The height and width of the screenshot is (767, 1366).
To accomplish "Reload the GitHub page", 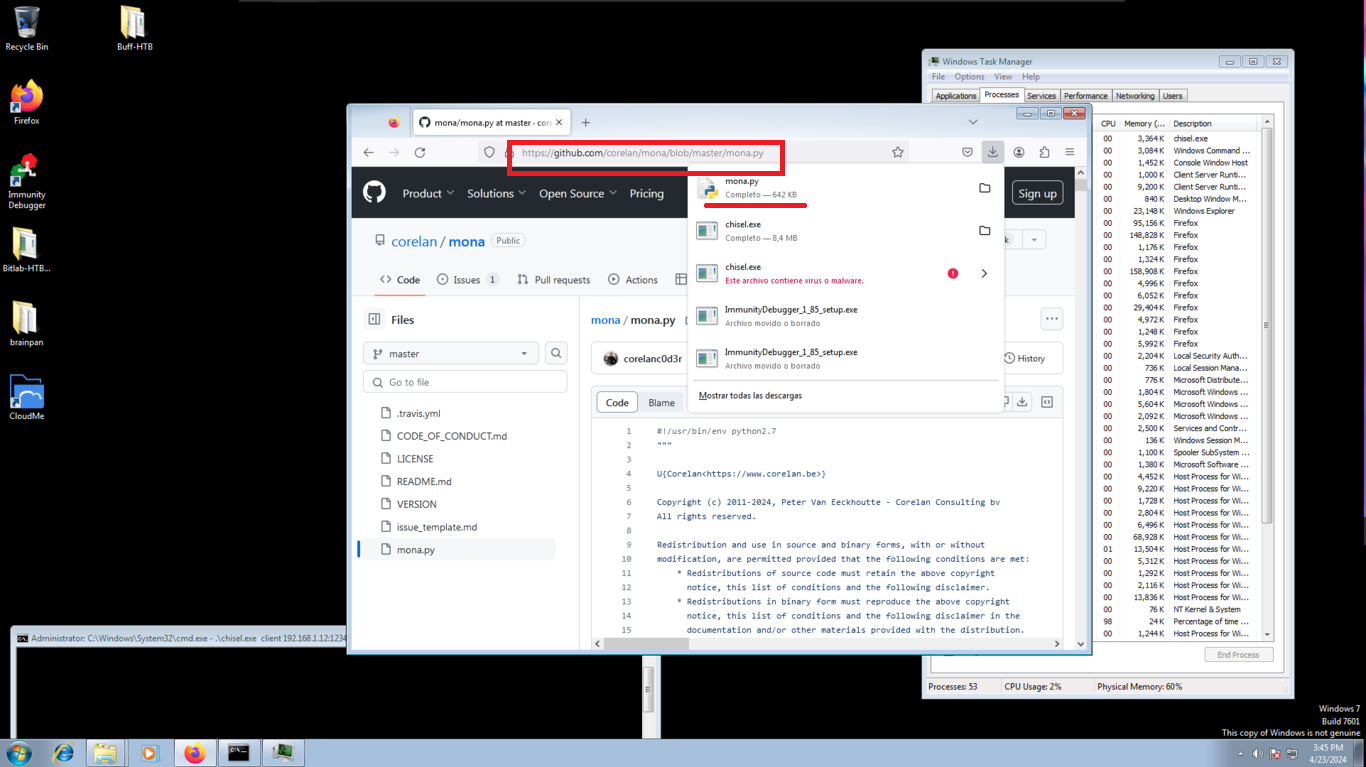I will click(x=420, y=152).
